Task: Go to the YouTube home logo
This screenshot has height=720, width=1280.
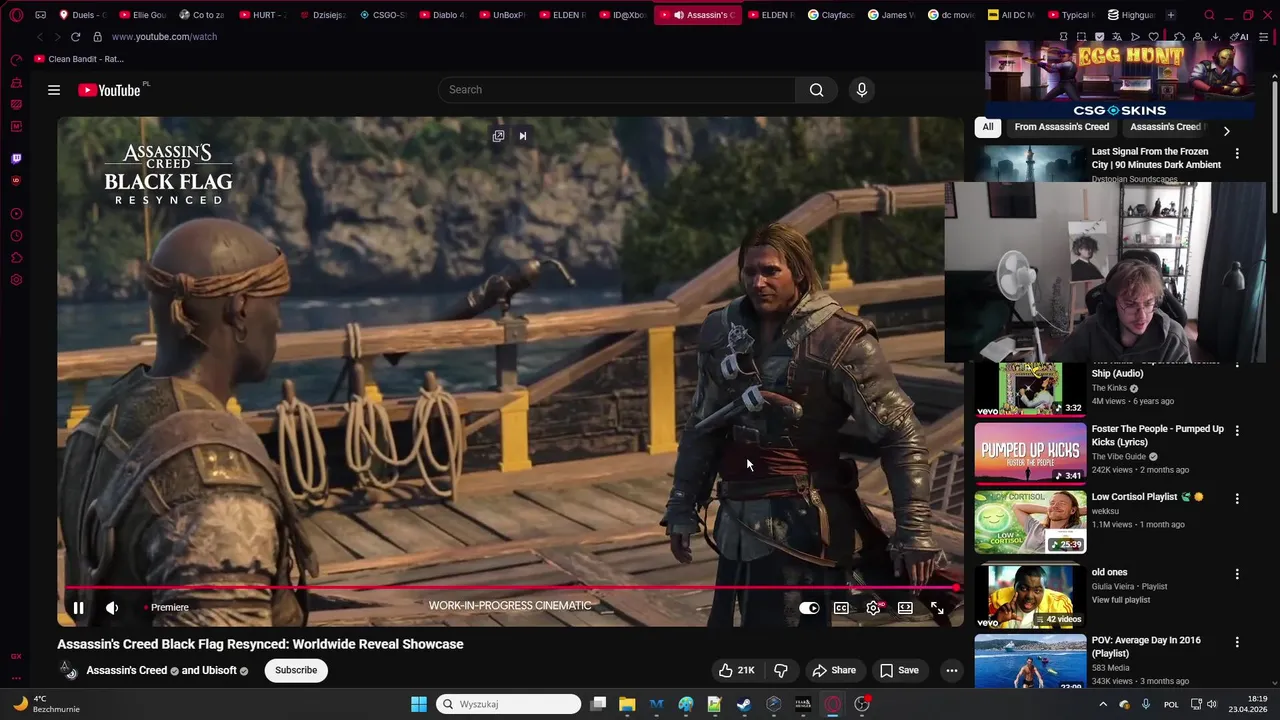Action: [x=109, y=90]
